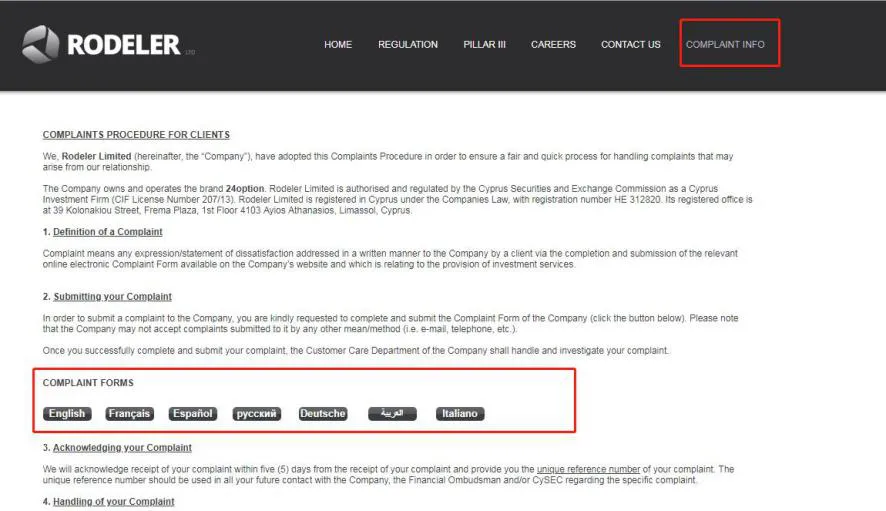The image size is (886, 511).
Task: Open the Français complaint form
Action: [129, 414]
